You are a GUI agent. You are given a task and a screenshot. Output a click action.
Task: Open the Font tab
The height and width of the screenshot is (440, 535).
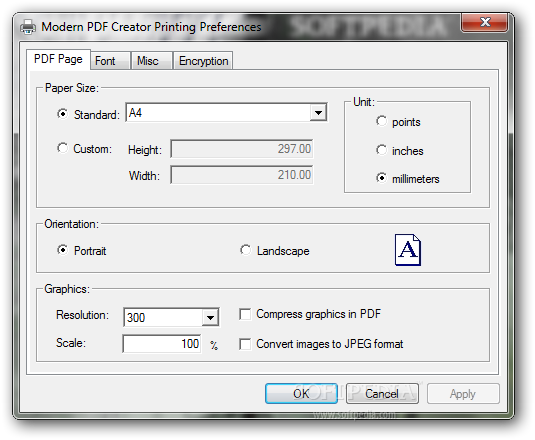110,61
